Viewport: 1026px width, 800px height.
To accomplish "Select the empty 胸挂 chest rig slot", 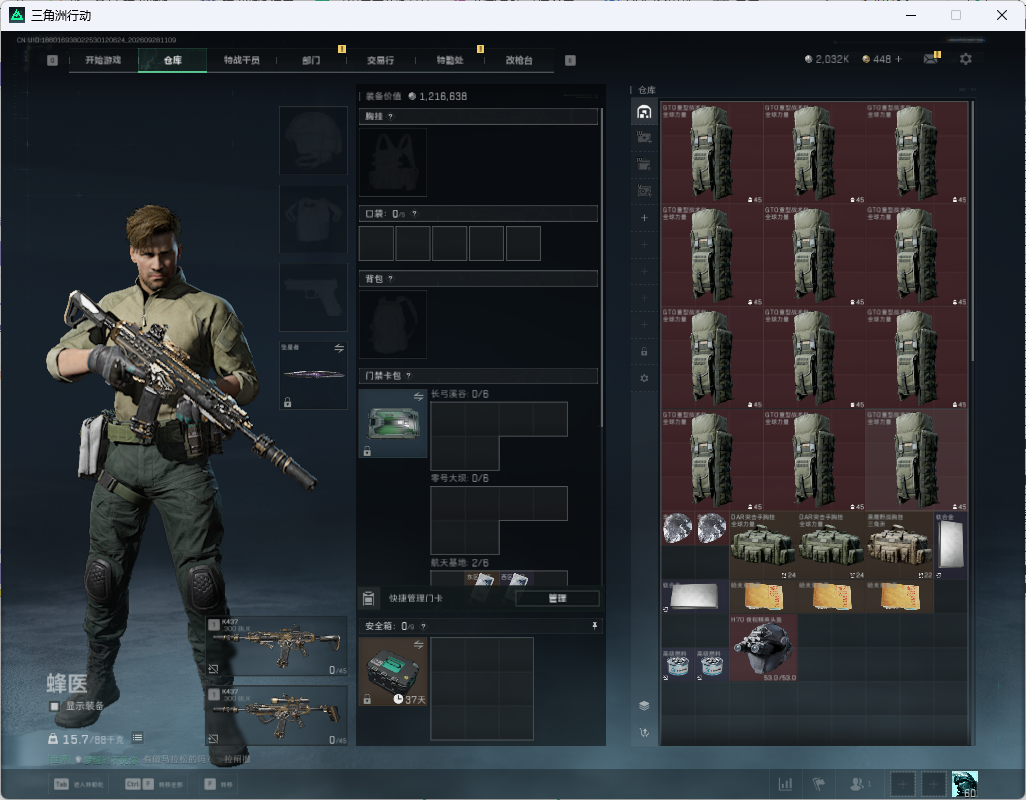I will 393,162.
